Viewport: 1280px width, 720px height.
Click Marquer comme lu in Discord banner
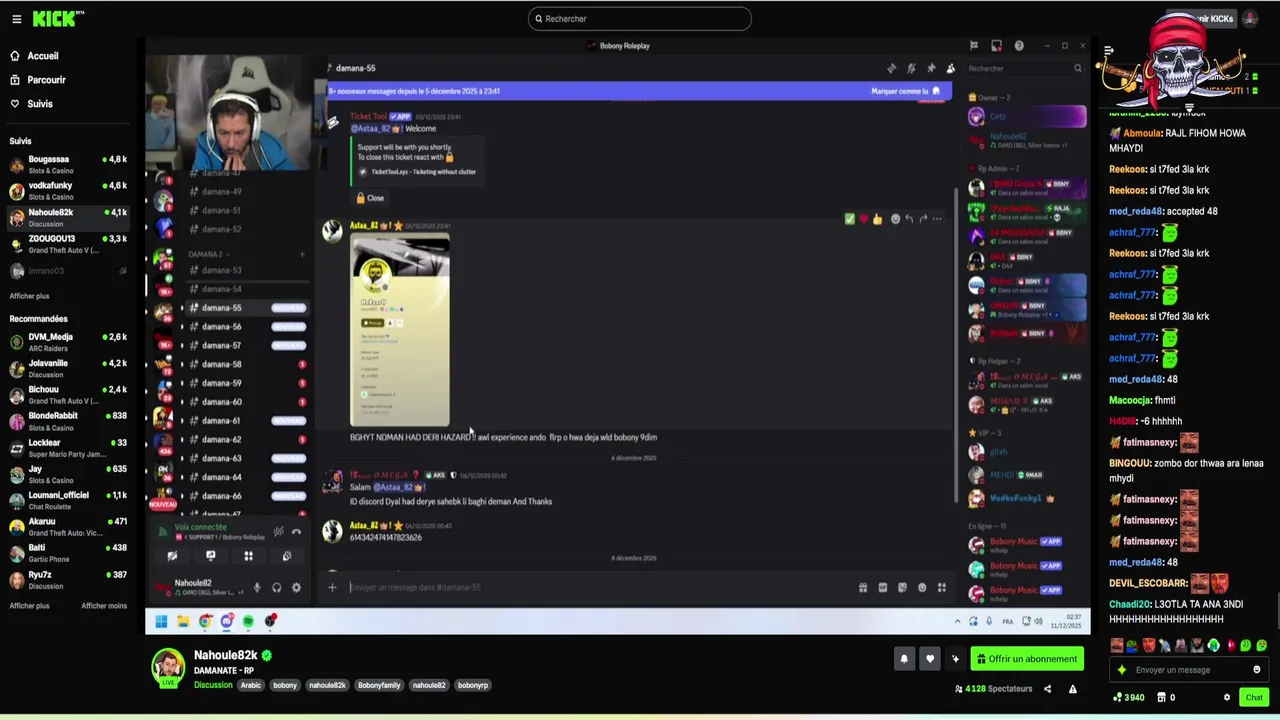coord(905,91)
